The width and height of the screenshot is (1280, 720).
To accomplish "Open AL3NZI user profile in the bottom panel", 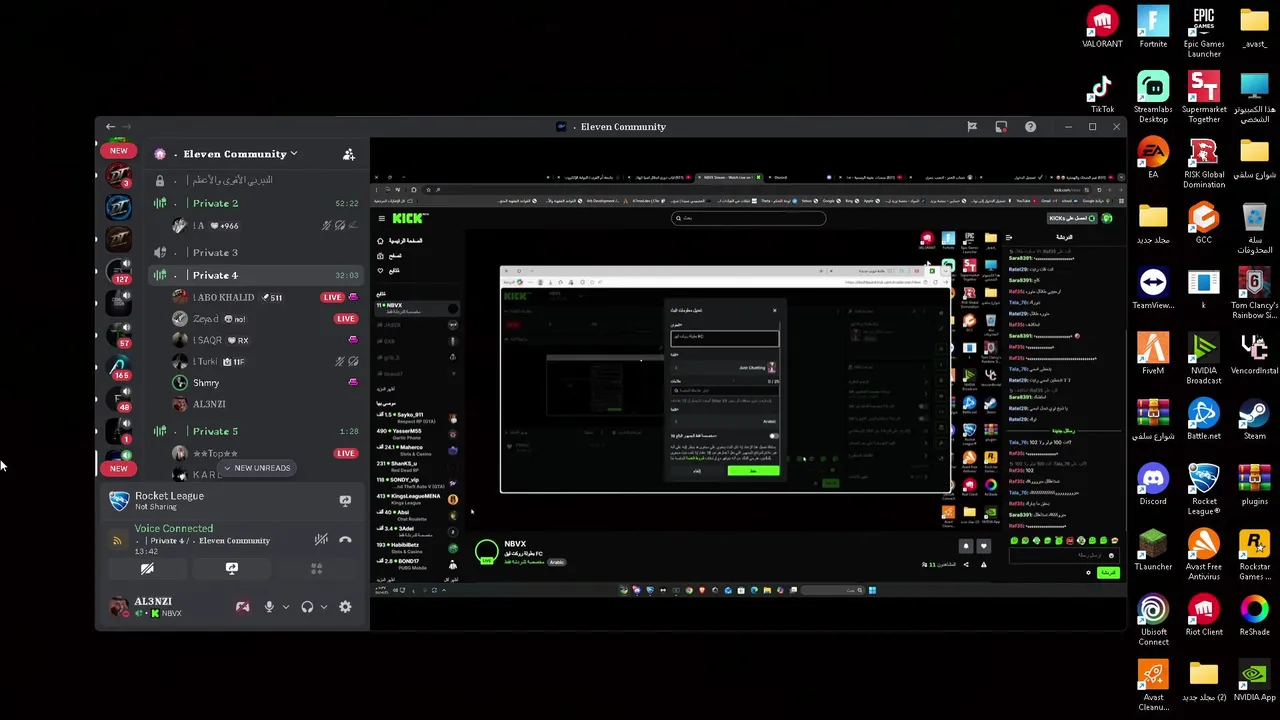I will [160, 606].
